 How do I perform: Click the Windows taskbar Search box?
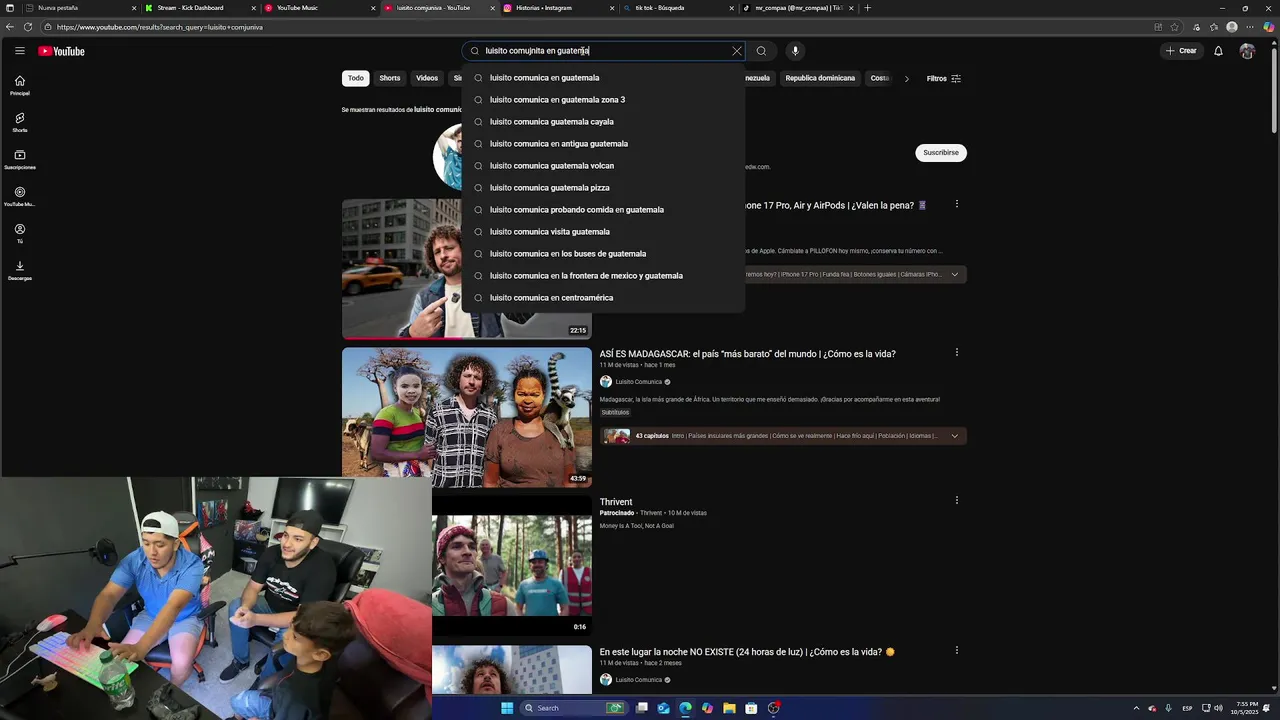(573, 708)
